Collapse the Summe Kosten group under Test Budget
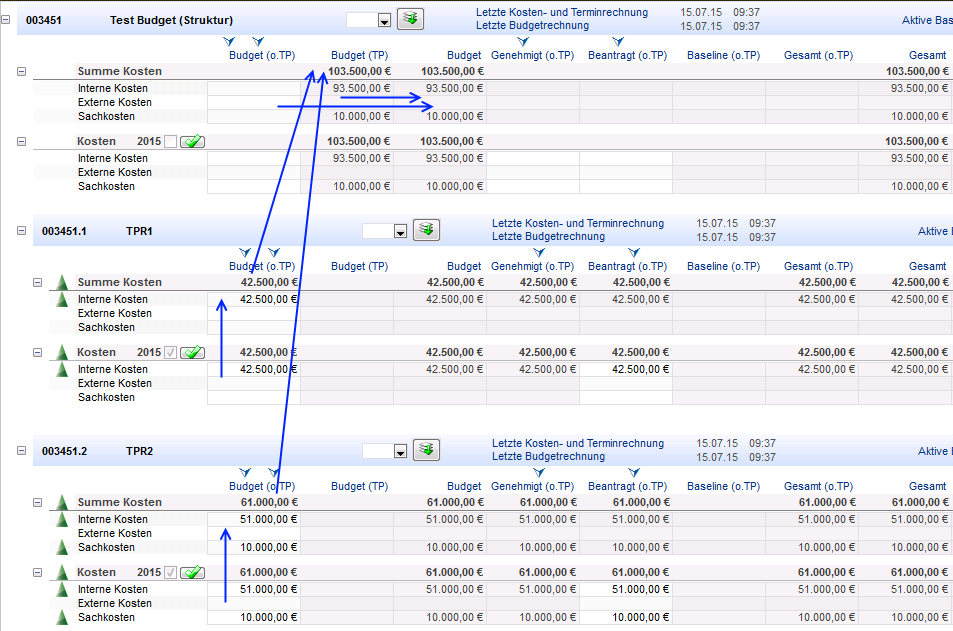The width and height of the screenshot is (953, 631). click(22, 72)
